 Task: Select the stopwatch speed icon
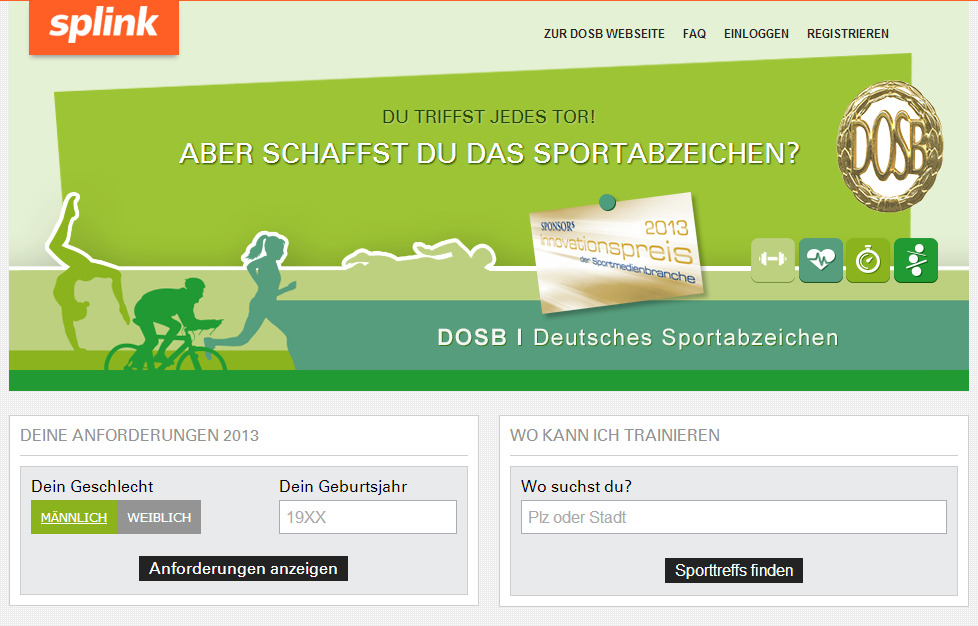[x=868, y=260]
